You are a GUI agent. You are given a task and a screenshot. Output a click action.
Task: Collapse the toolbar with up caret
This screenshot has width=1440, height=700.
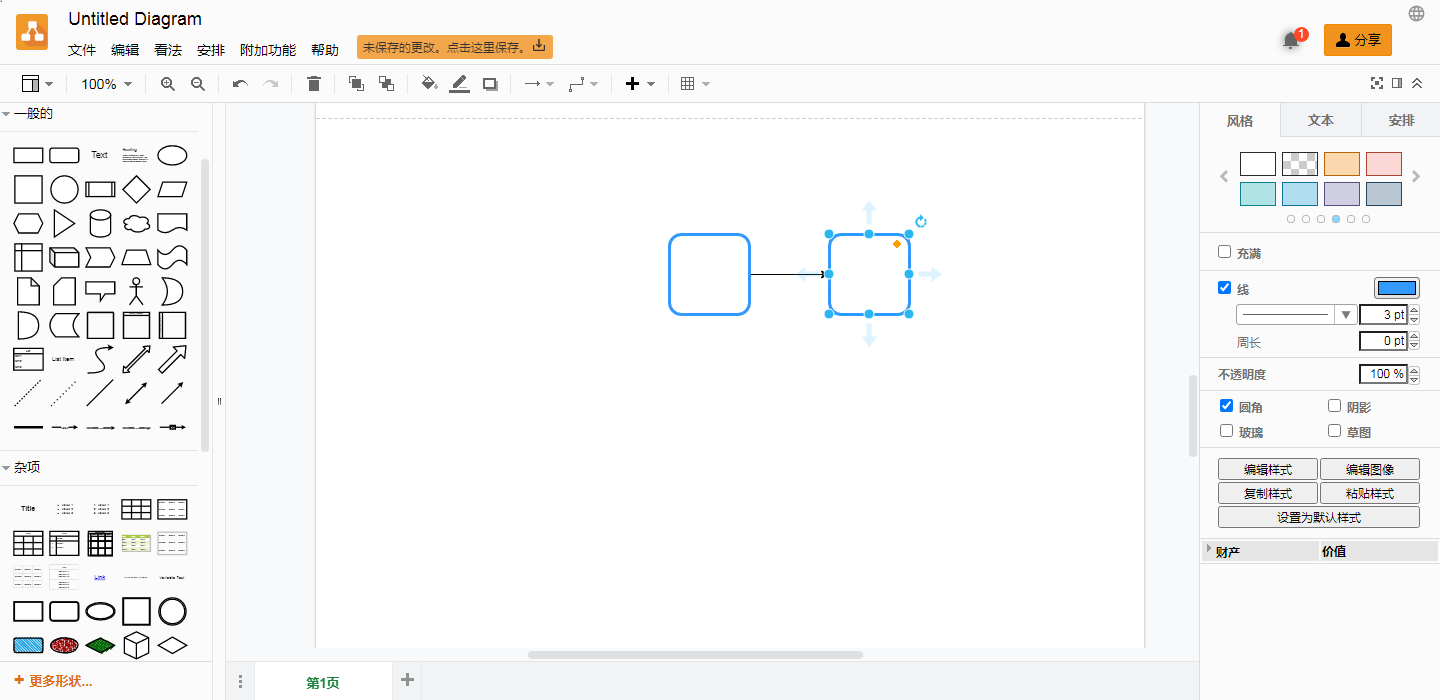[x=1418, y=83]
